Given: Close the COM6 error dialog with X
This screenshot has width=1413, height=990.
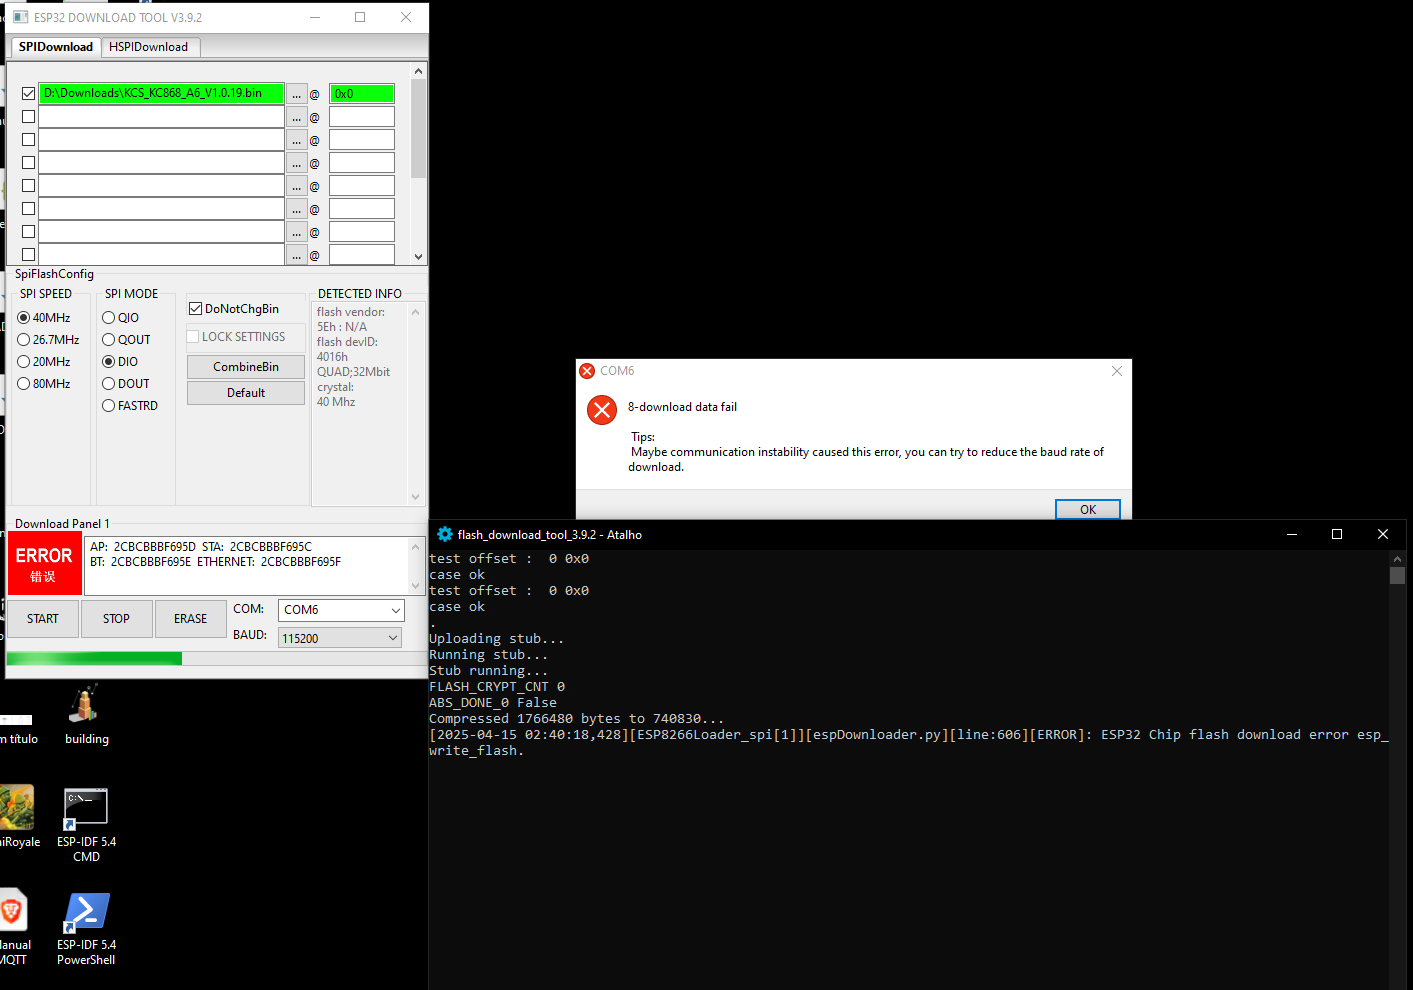Looking at the screenshot, I should click(x=1117, y=371).
